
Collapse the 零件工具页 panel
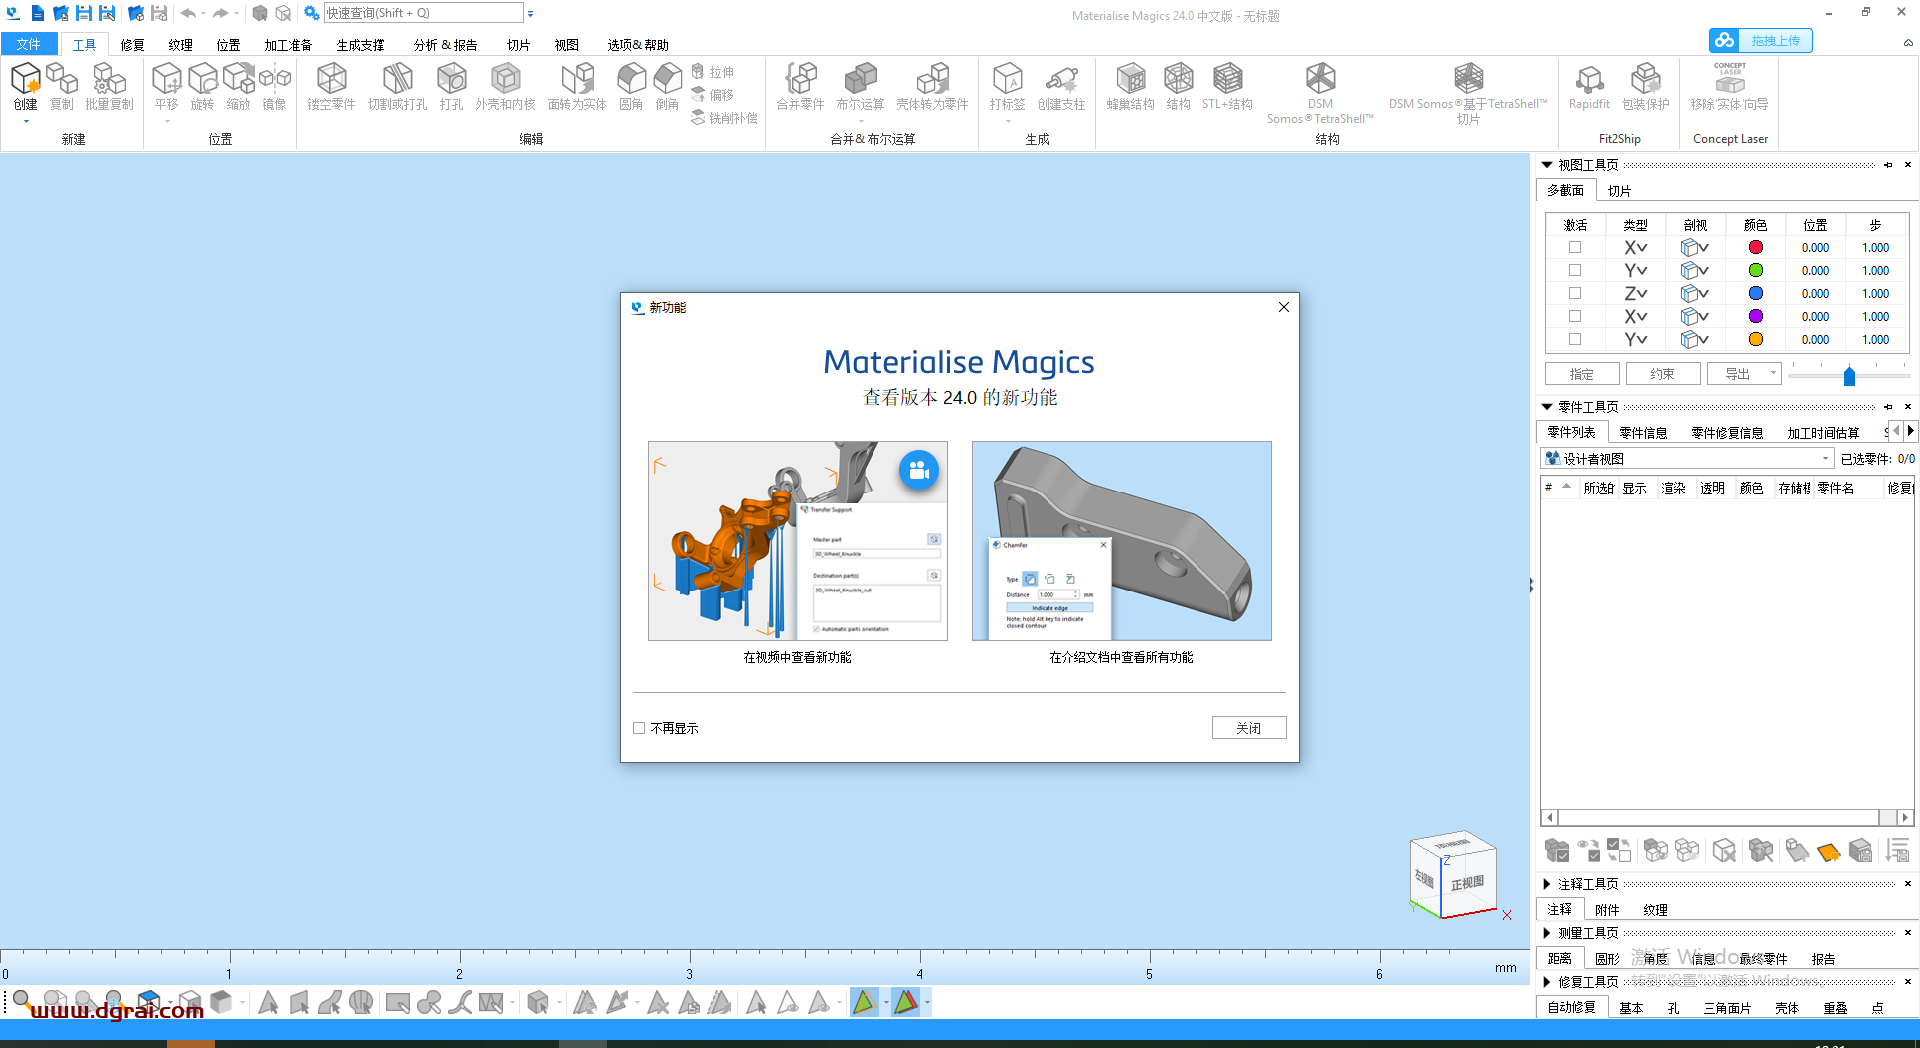point(1547,407)
